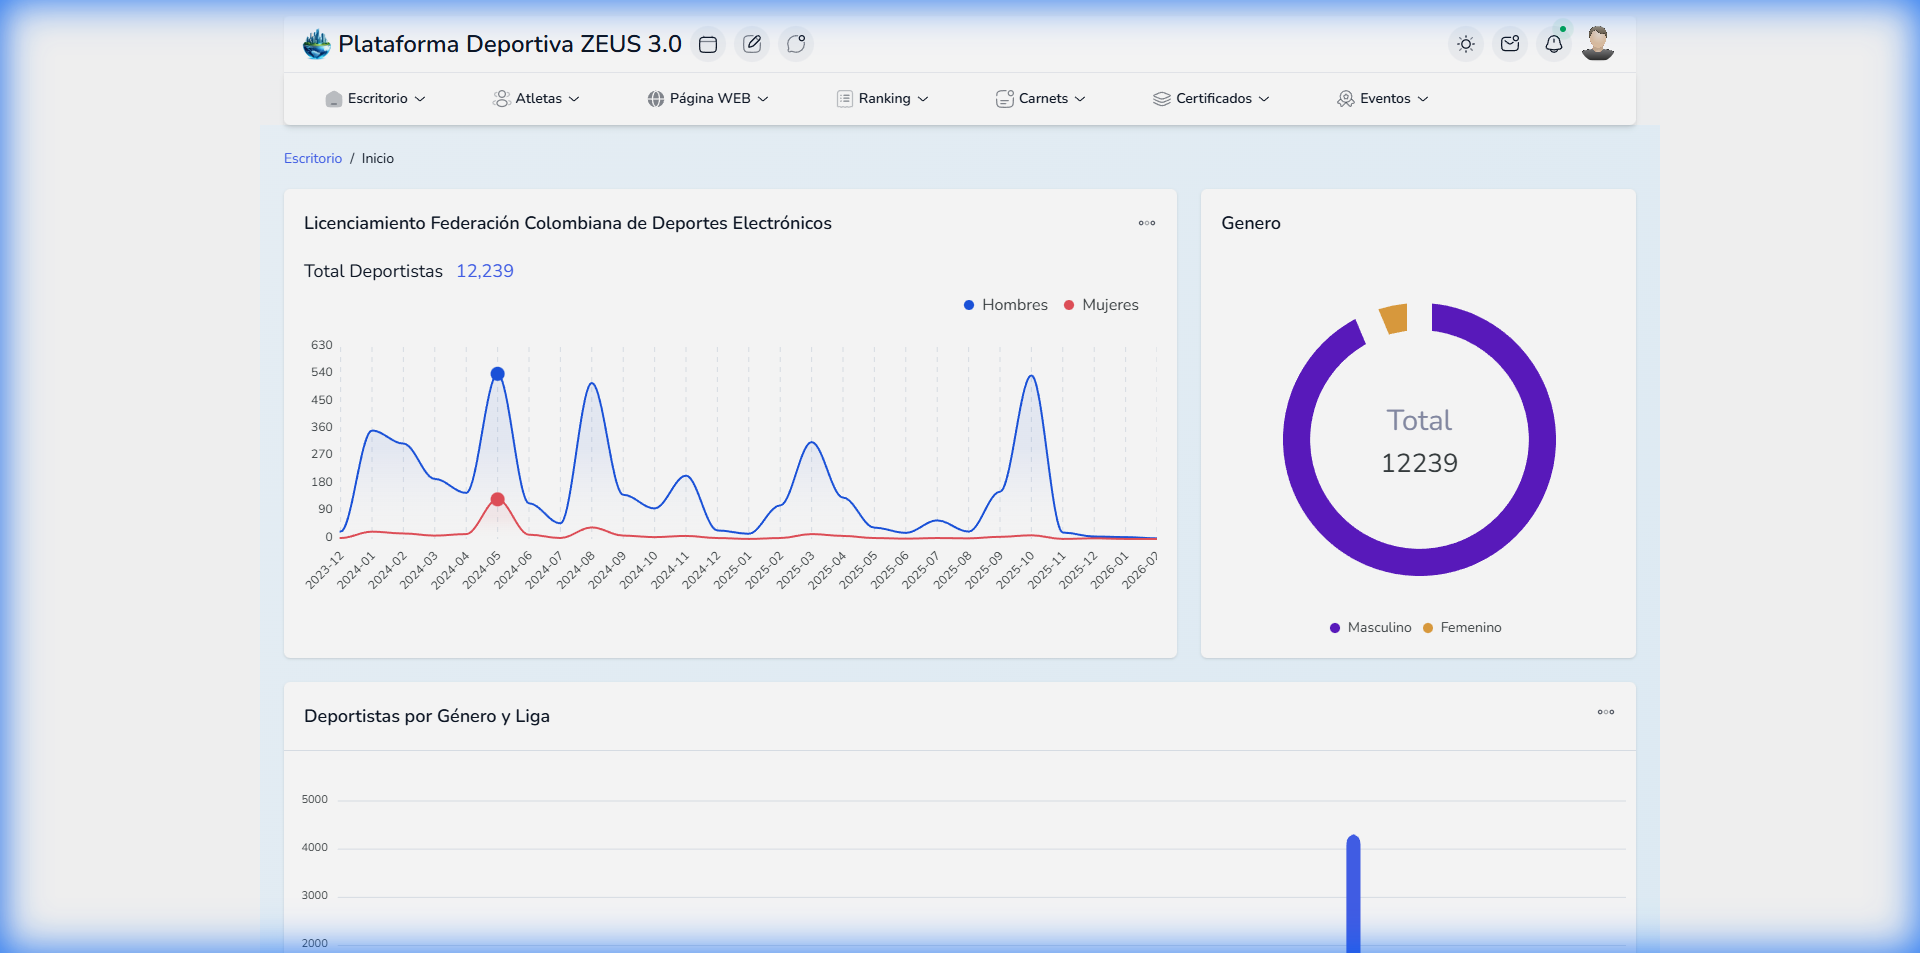
Task: Click the edit note pencil icon
Action: (752, 44)
